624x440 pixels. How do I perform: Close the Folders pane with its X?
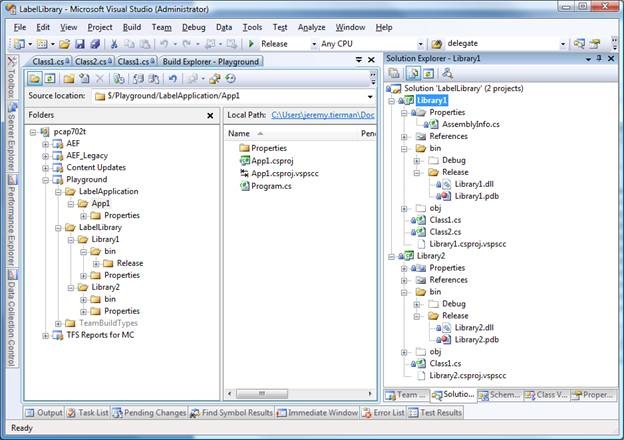tap(210, 115)
